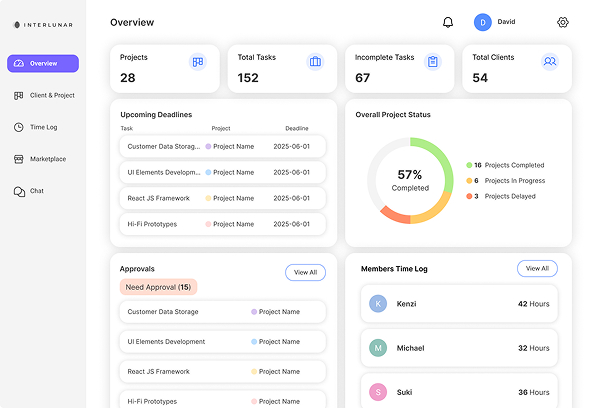Click View All in Approvals
This screenshot has height=408, width=596.
point(305,272)
